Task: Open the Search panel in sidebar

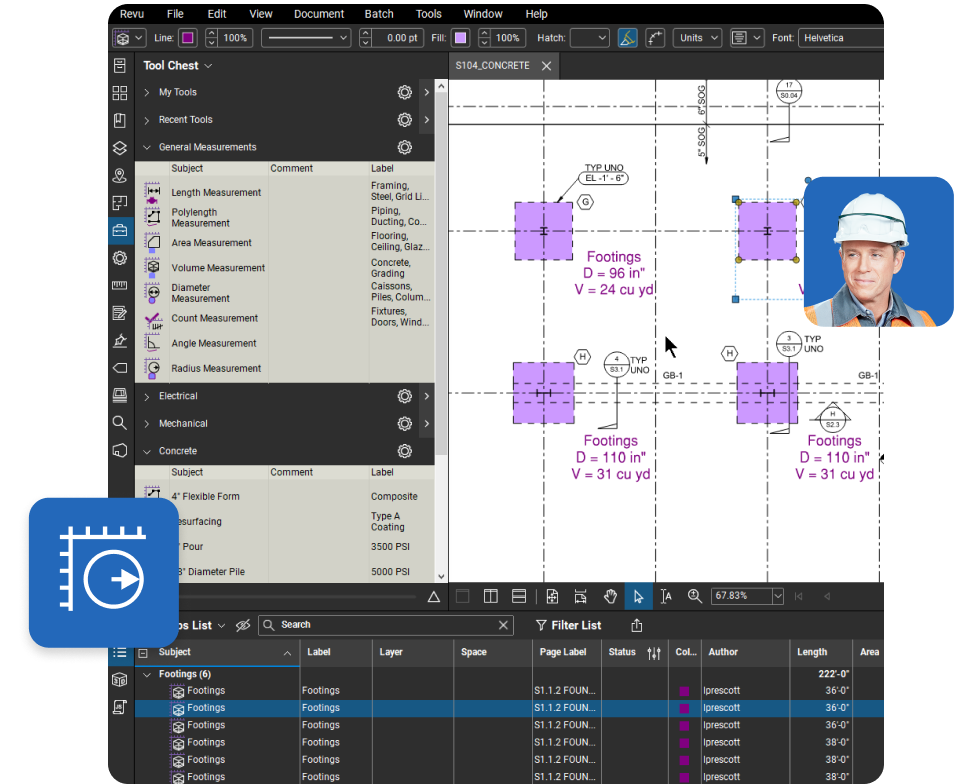Action: click(x=120, y=422)
